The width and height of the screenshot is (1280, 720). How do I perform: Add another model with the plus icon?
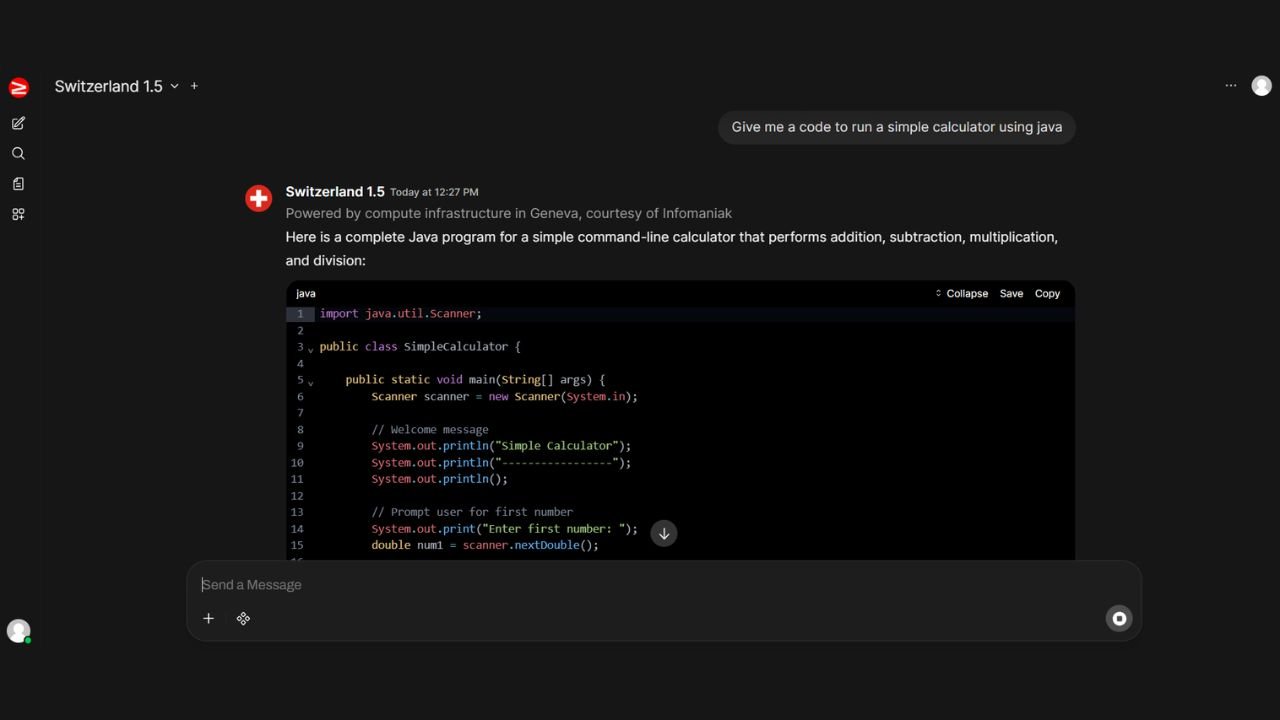(194, 86)
